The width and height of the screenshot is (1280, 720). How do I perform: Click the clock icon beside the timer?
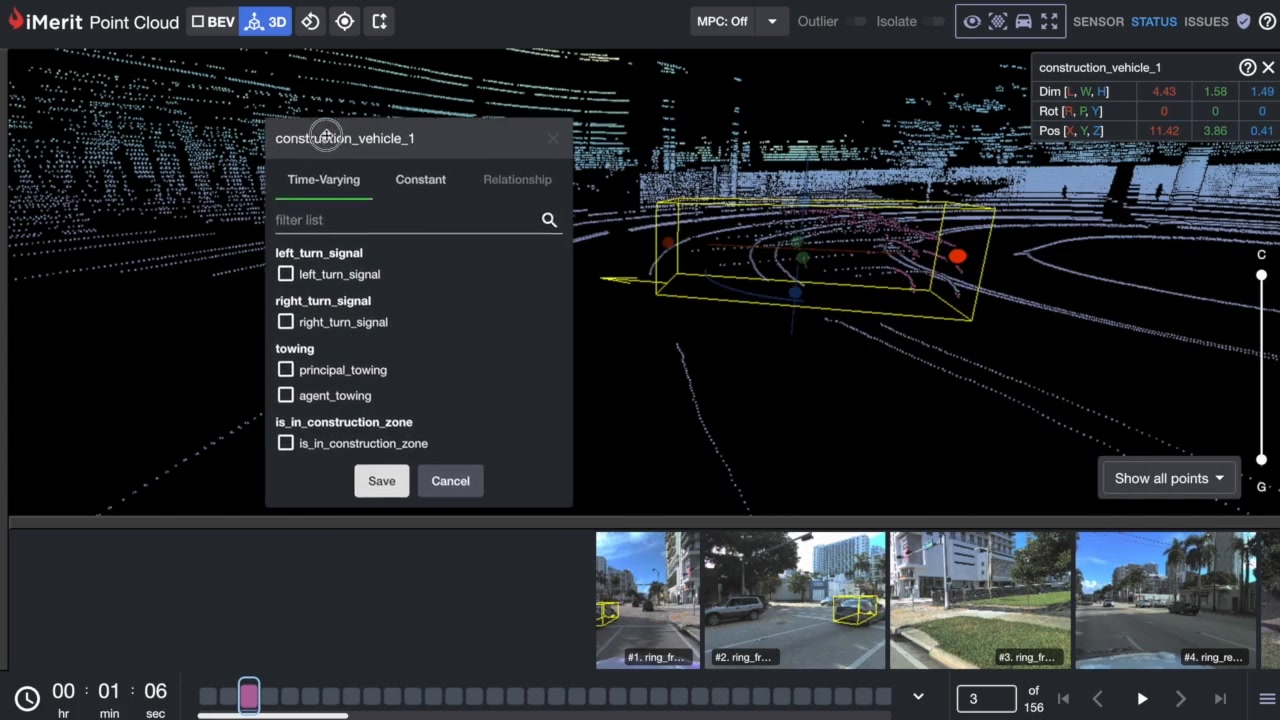tap(27, 698)
